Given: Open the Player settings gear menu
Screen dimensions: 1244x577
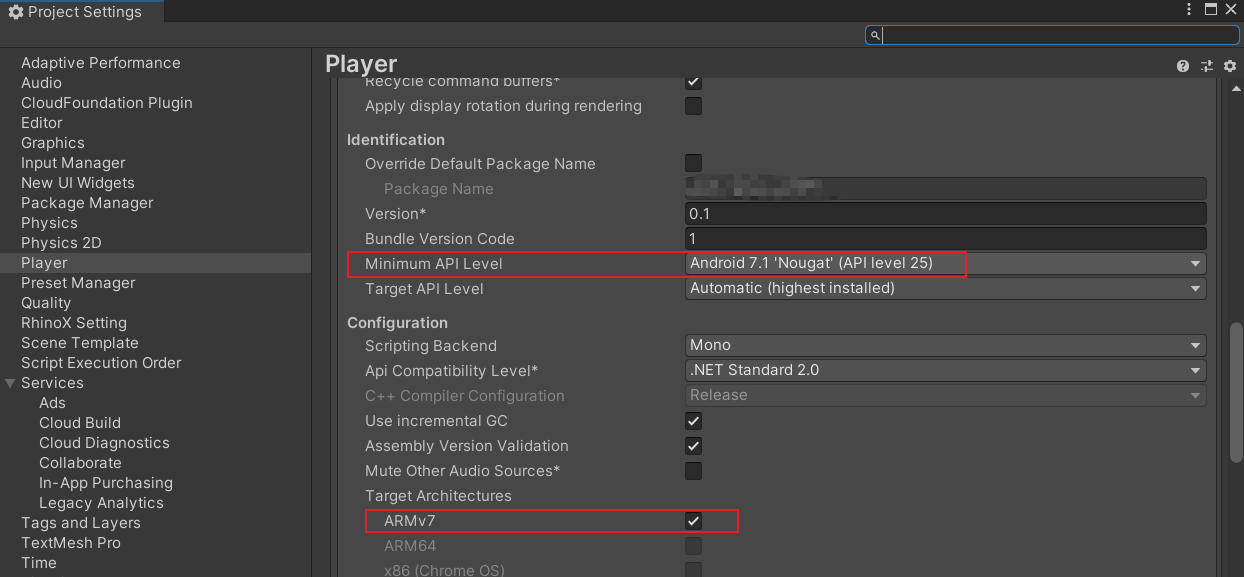Looking at the screenshot, I should coord(1230,66).
